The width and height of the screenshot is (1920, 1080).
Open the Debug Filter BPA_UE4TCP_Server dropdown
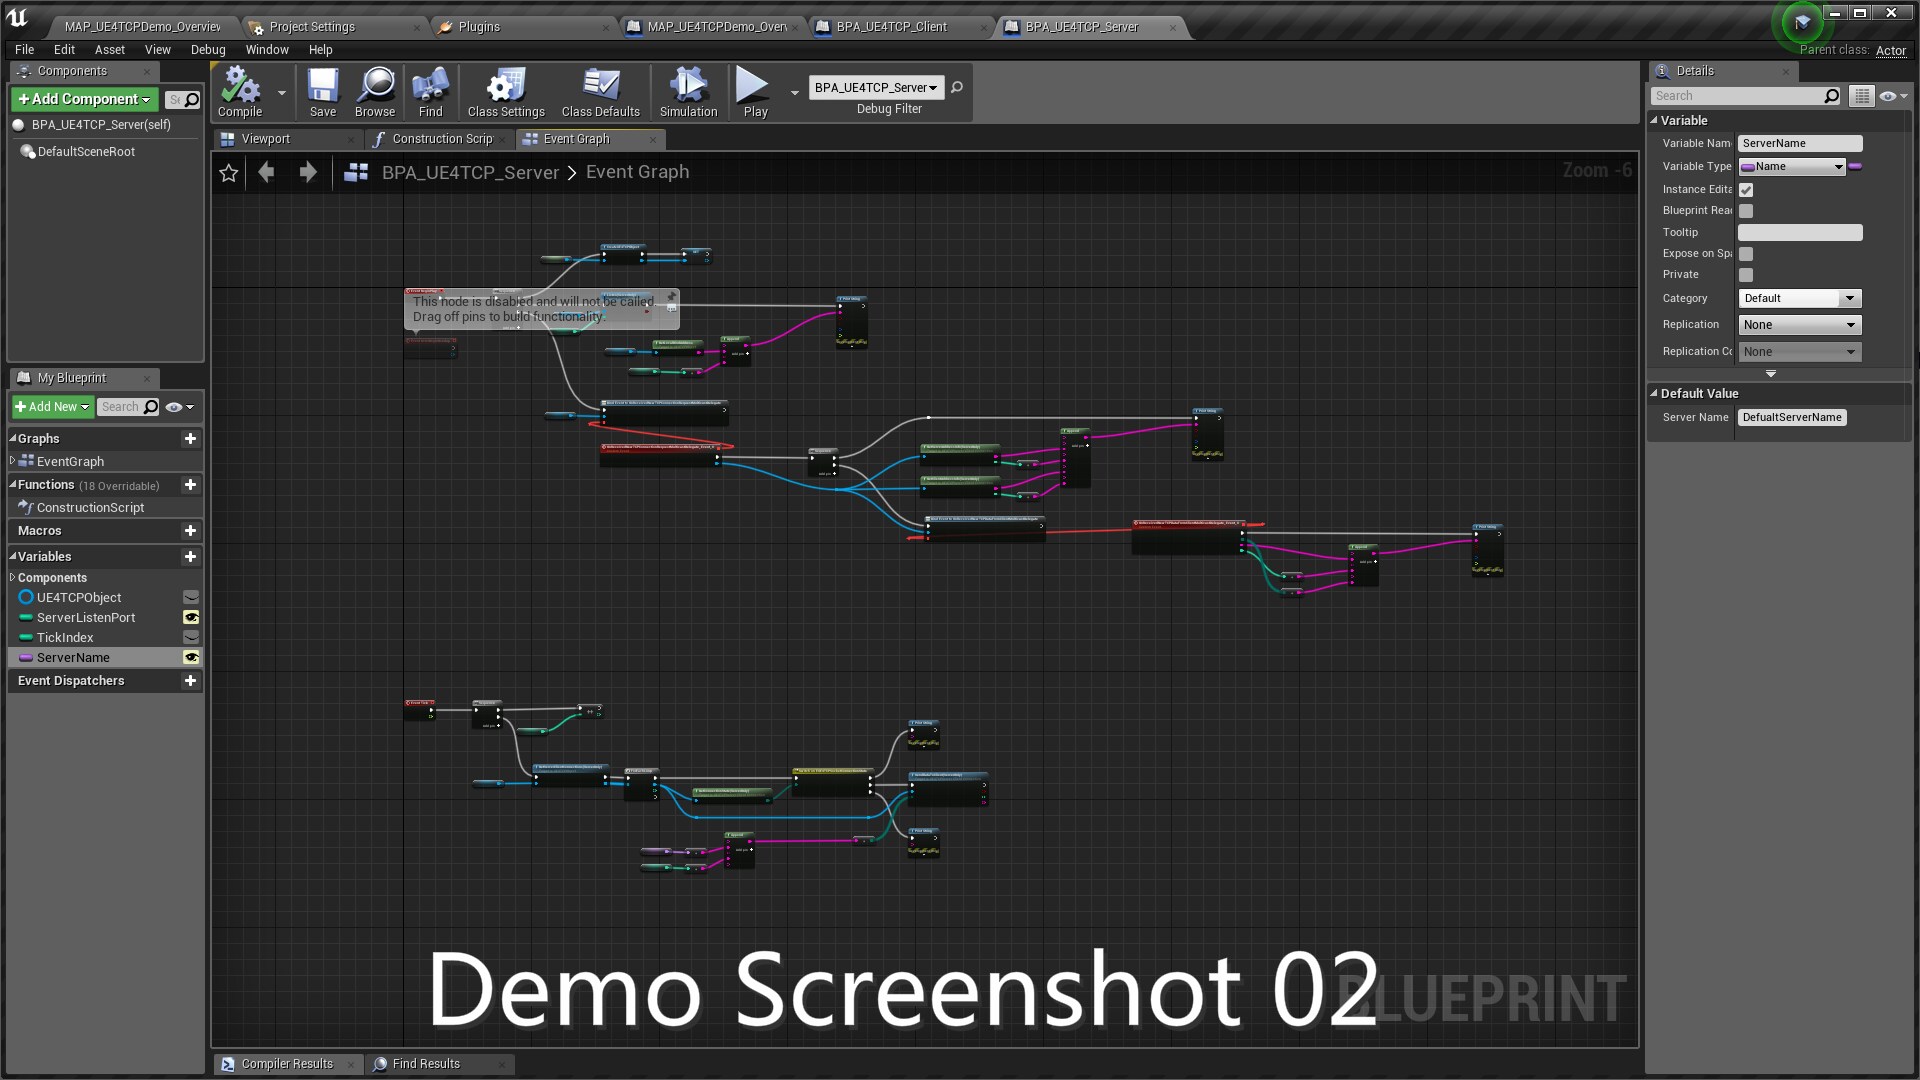[x=875, y=88]
